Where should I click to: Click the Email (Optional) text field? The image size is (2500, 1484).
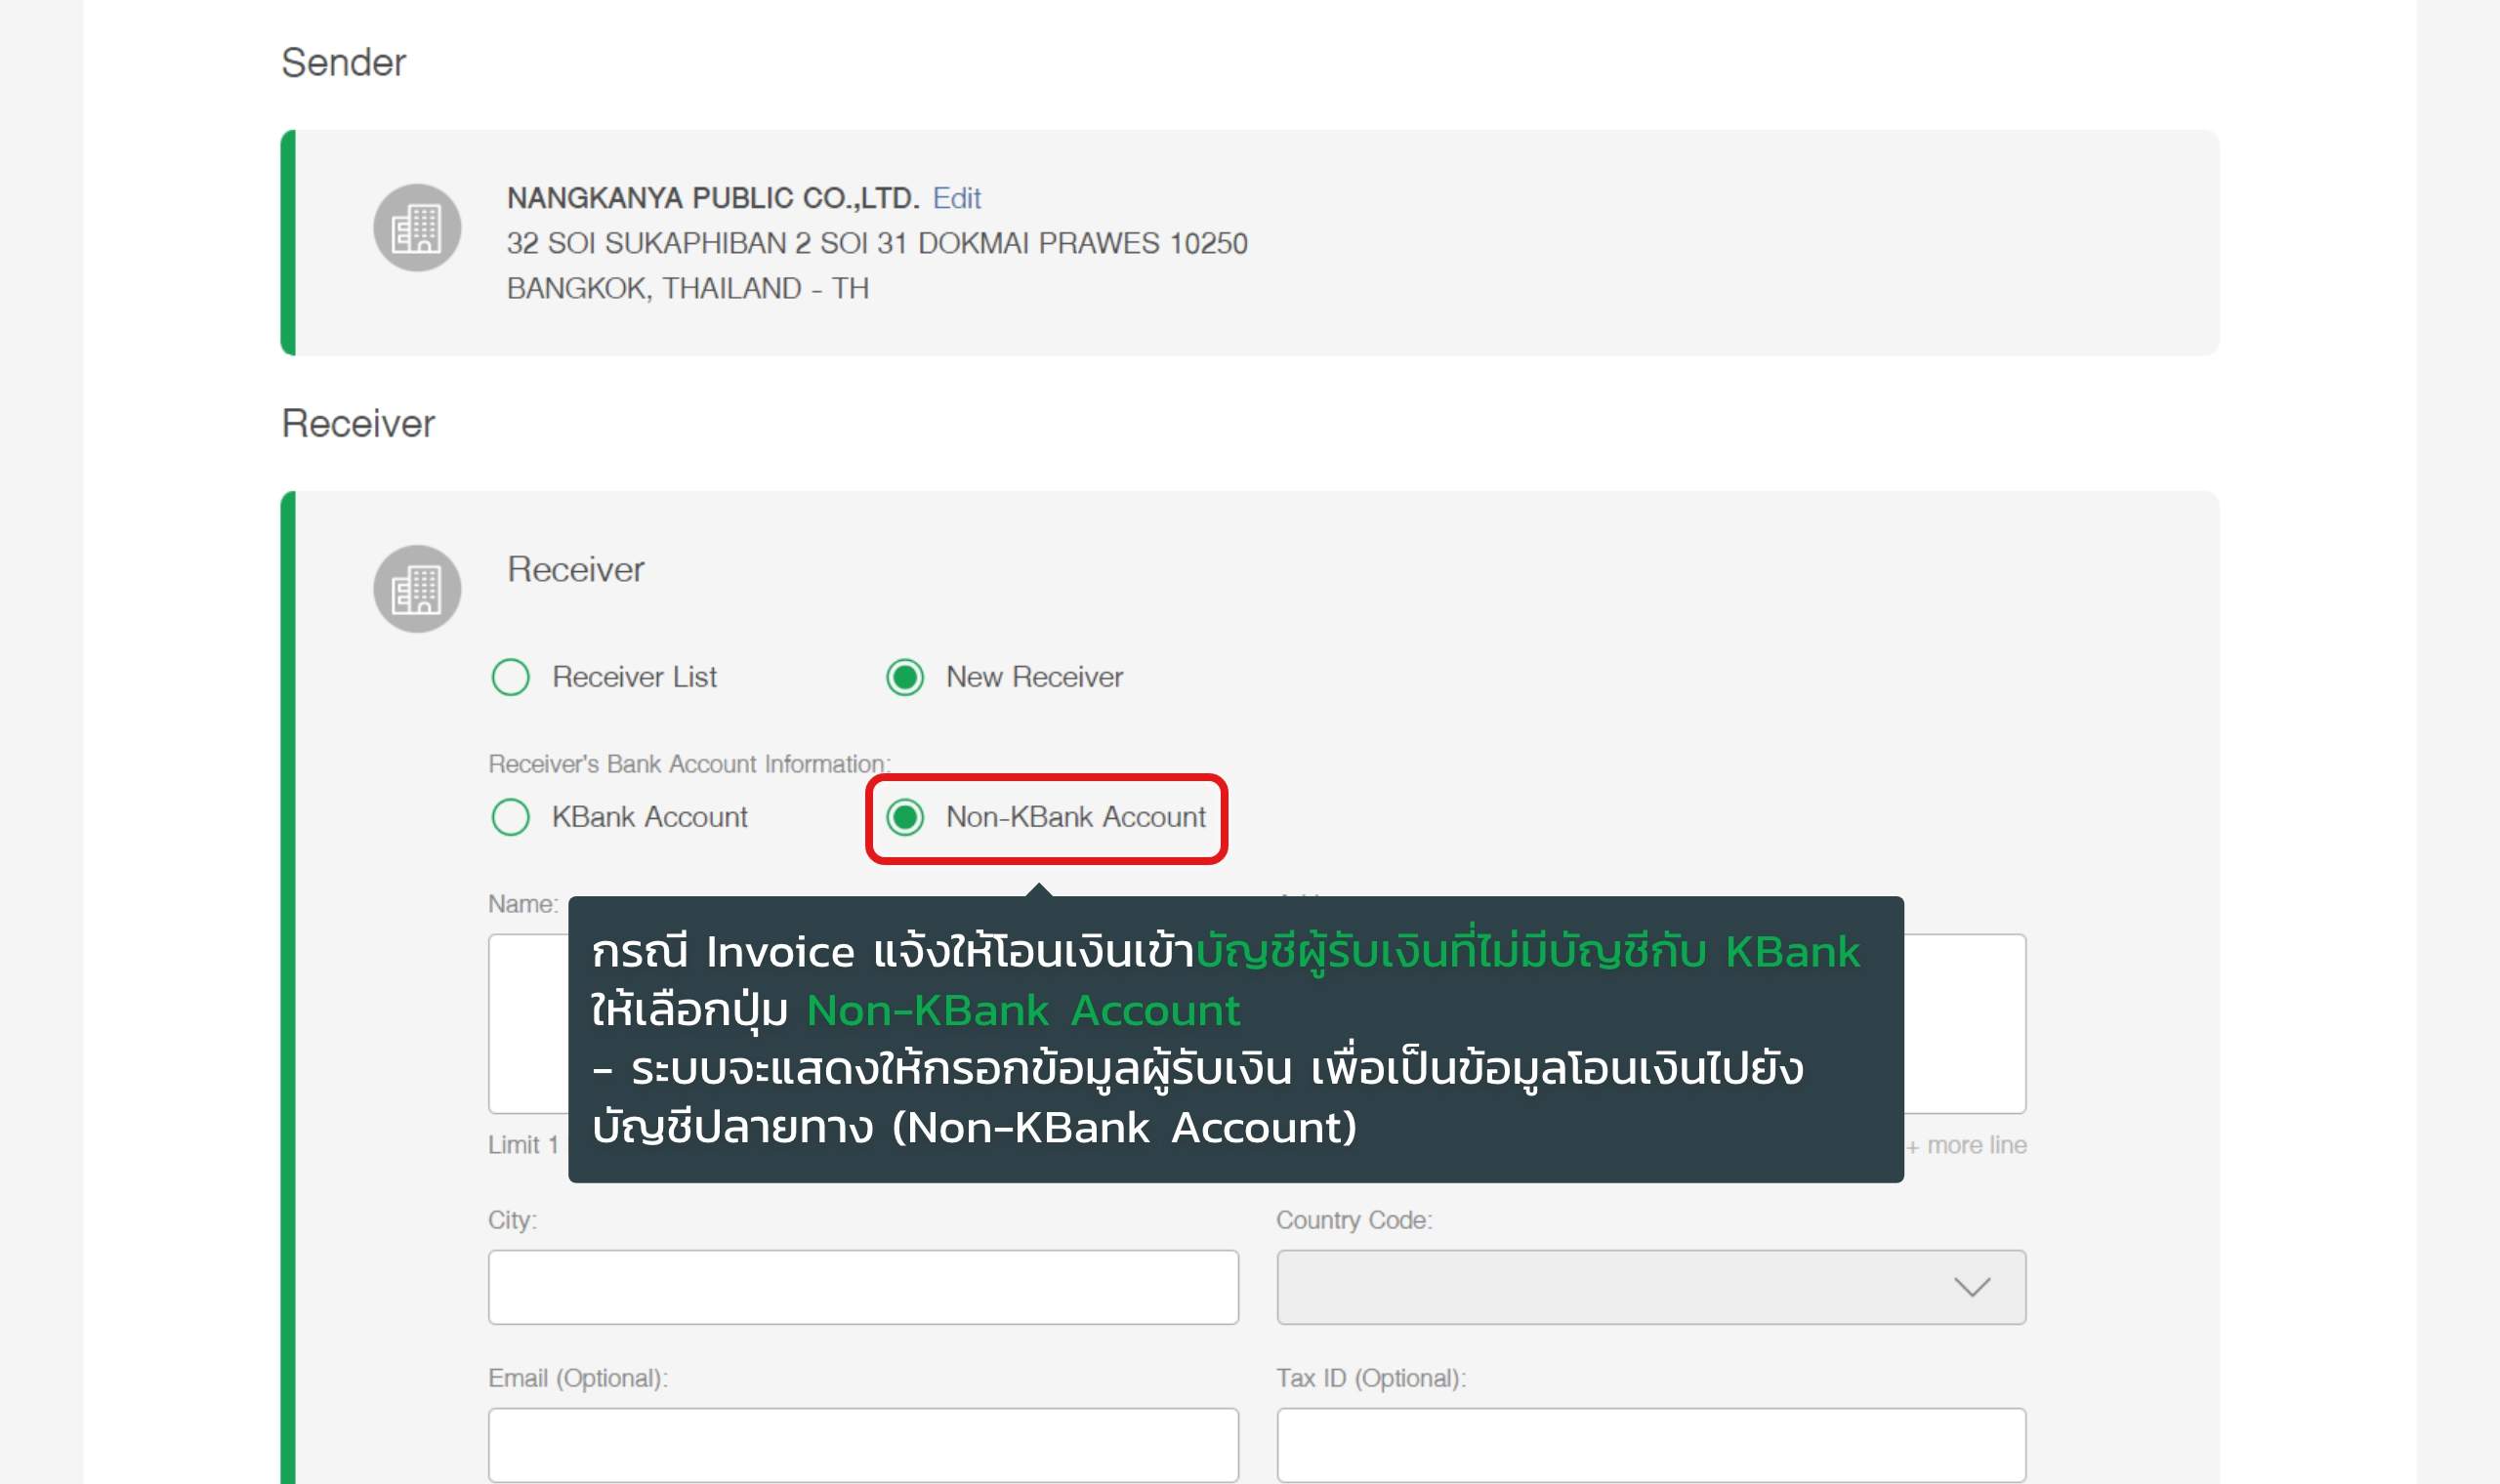point(862,1445)
